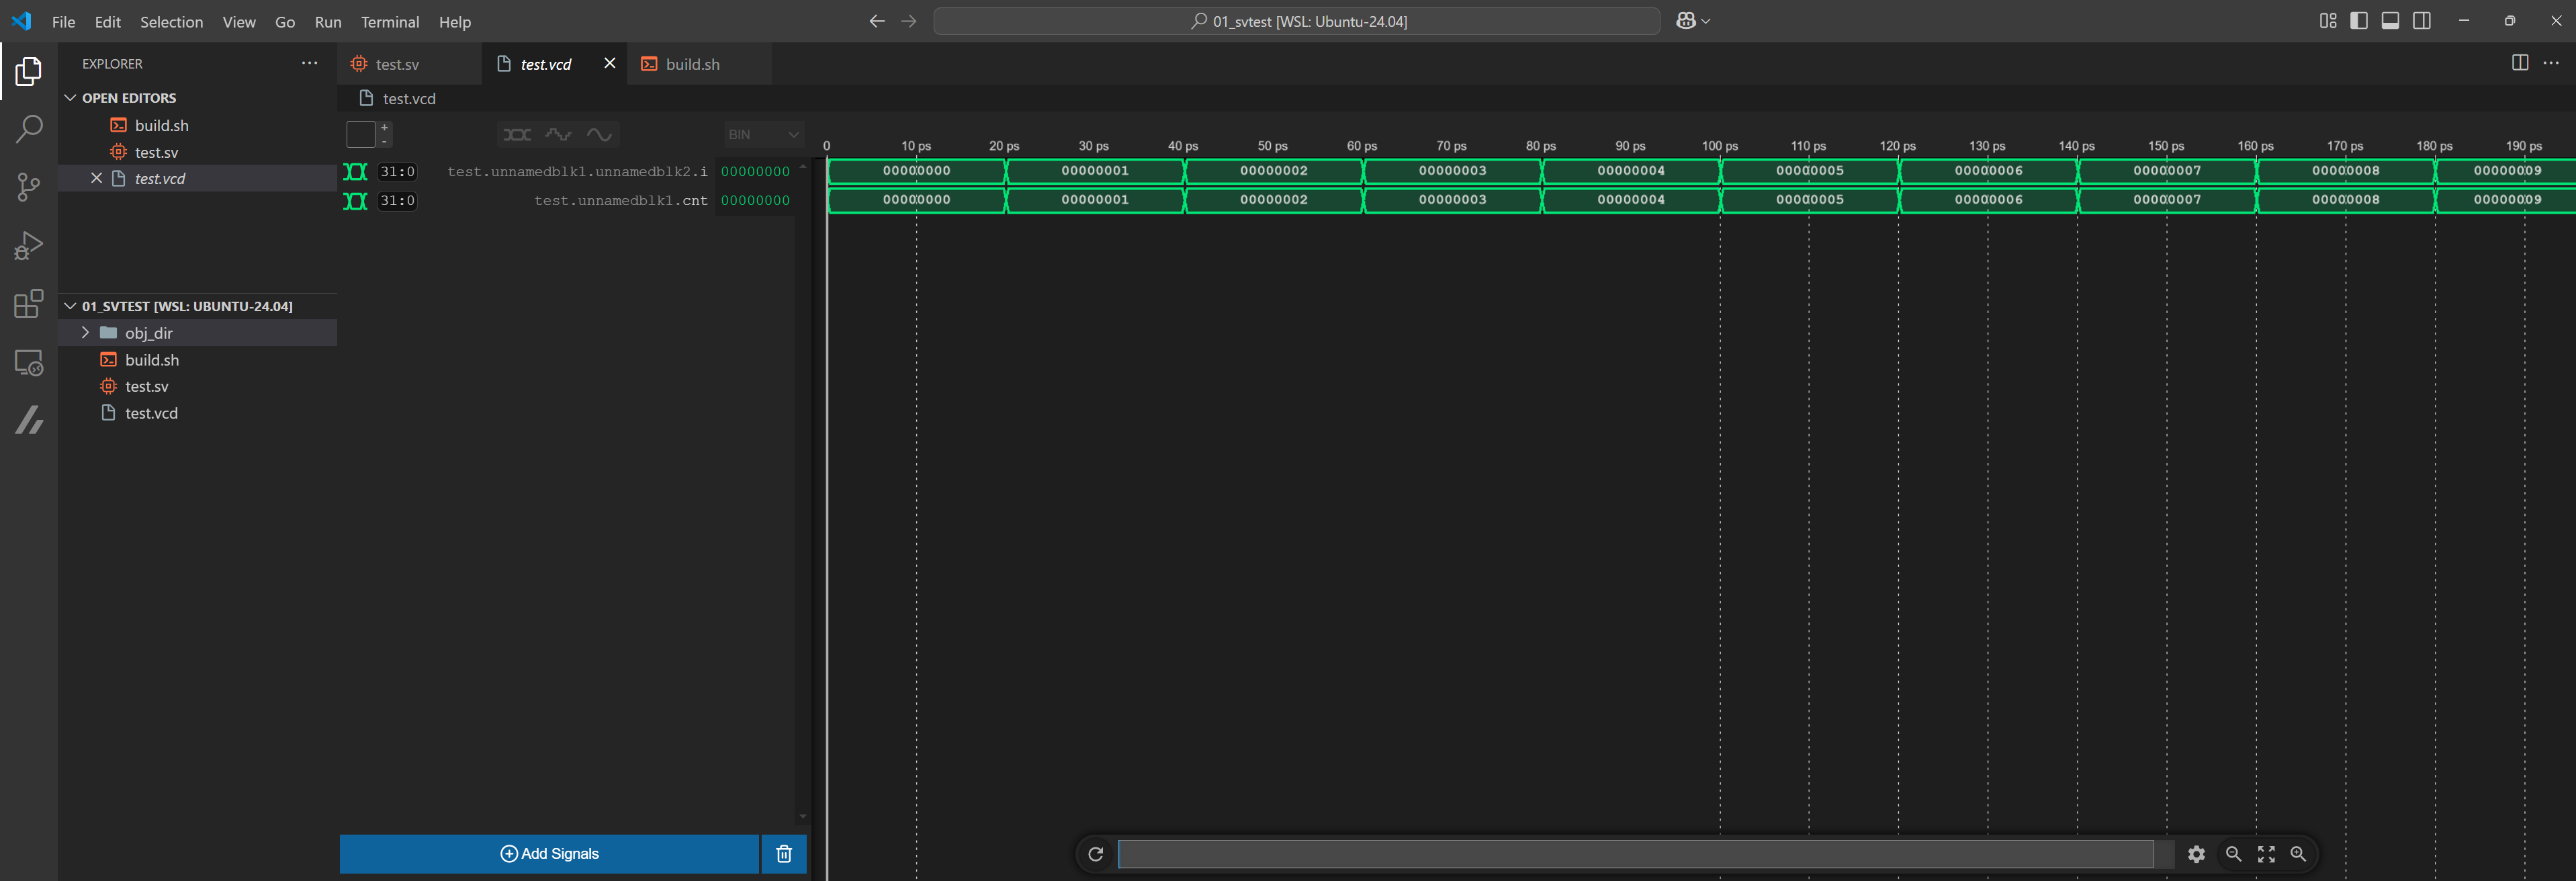The image size is (2576, 881).
Task: Open the BIN radix format dropdown
Action: [x=764, y=134]
